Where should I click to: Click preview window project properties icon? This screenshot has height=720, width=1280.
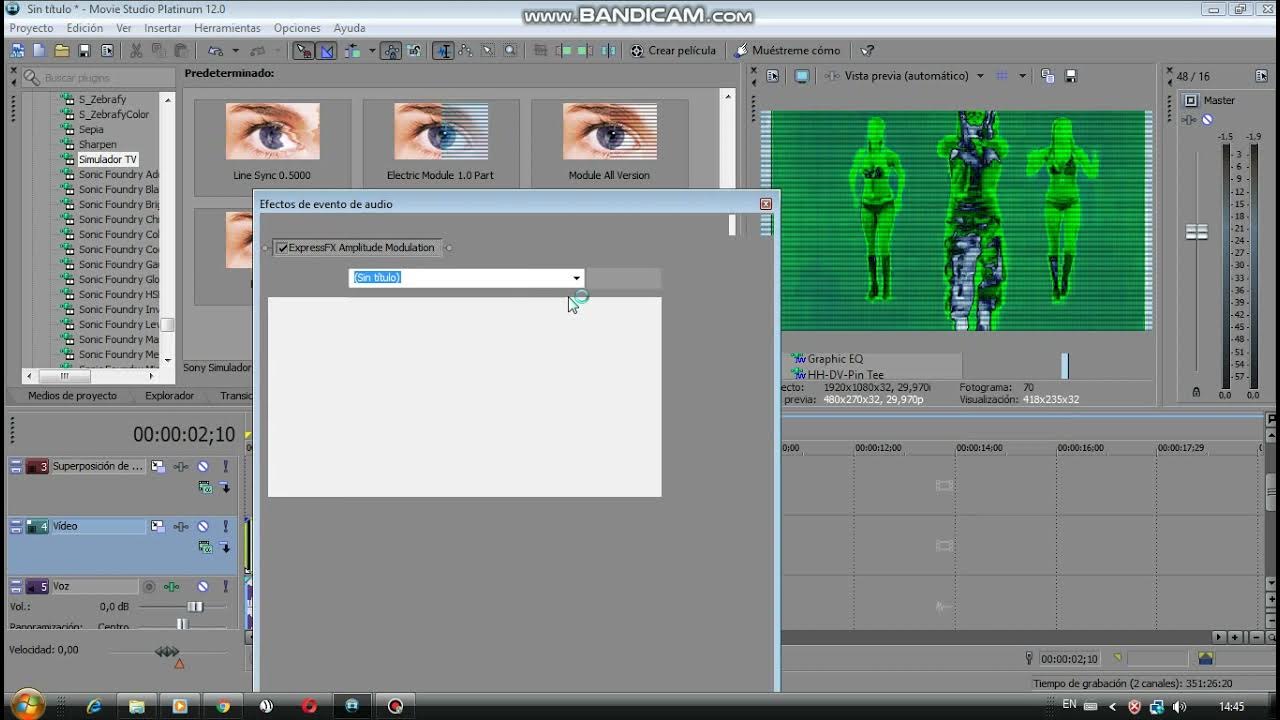772,76
